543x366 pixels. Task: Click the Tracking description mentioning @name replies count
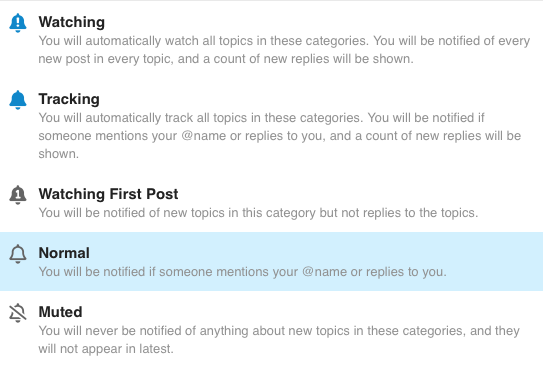point(280,136)
